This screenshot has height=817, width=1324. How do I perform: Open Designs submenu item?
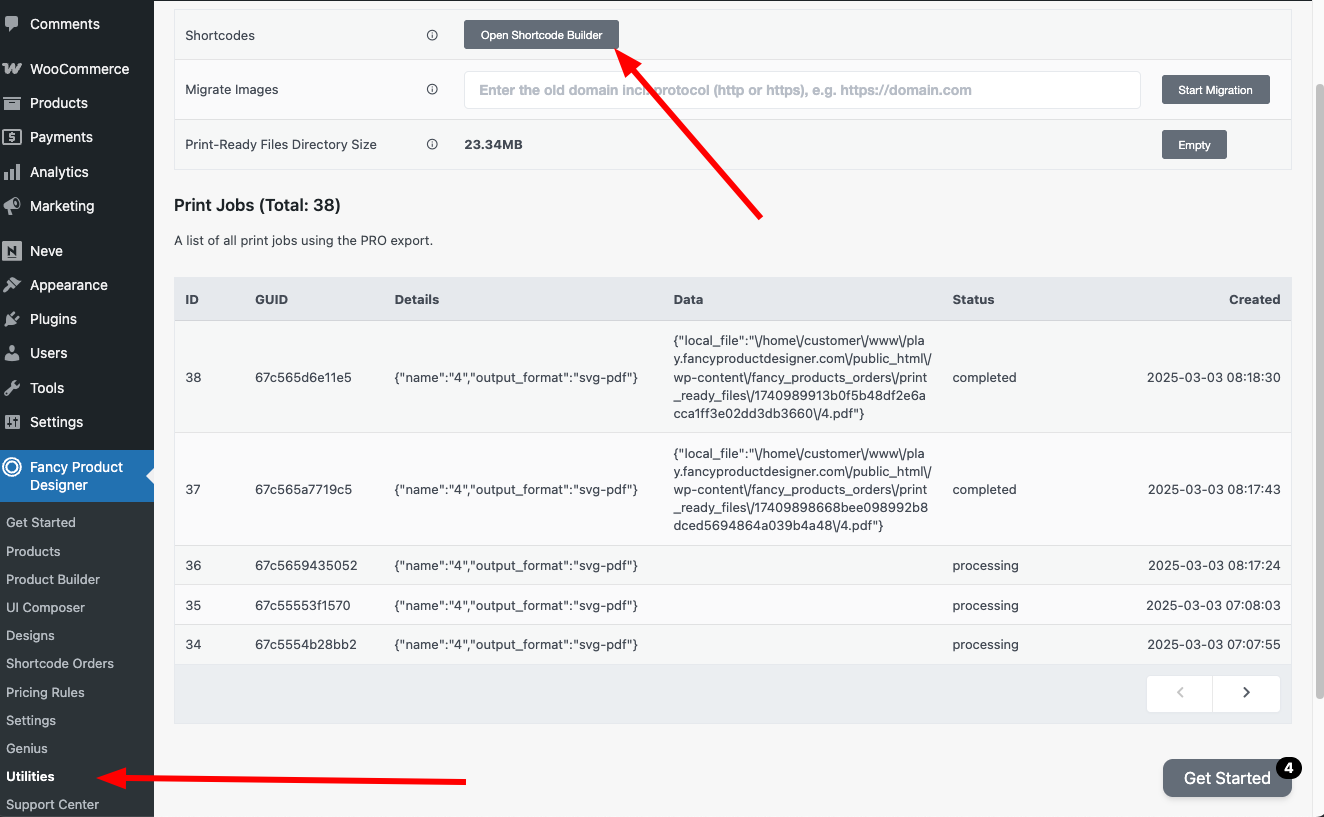click(x=30, y=635)
